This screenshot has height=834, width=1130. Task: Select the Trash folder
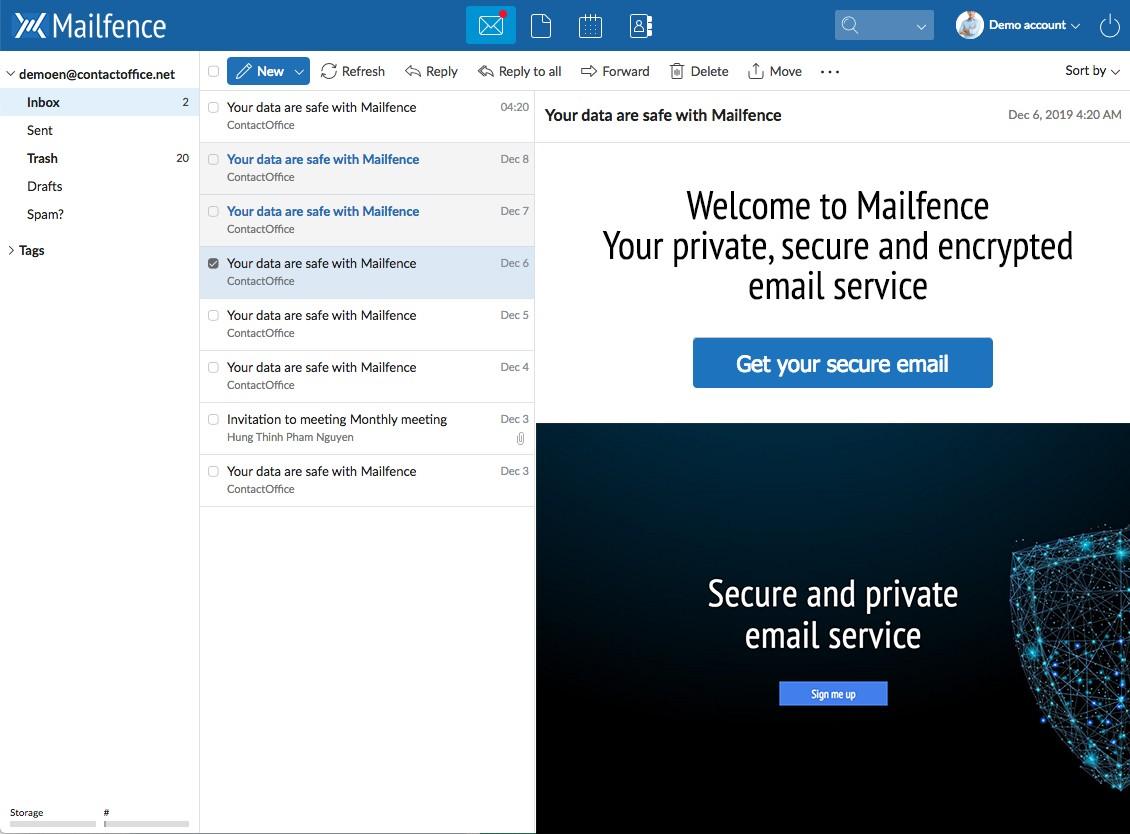point(99,159)
